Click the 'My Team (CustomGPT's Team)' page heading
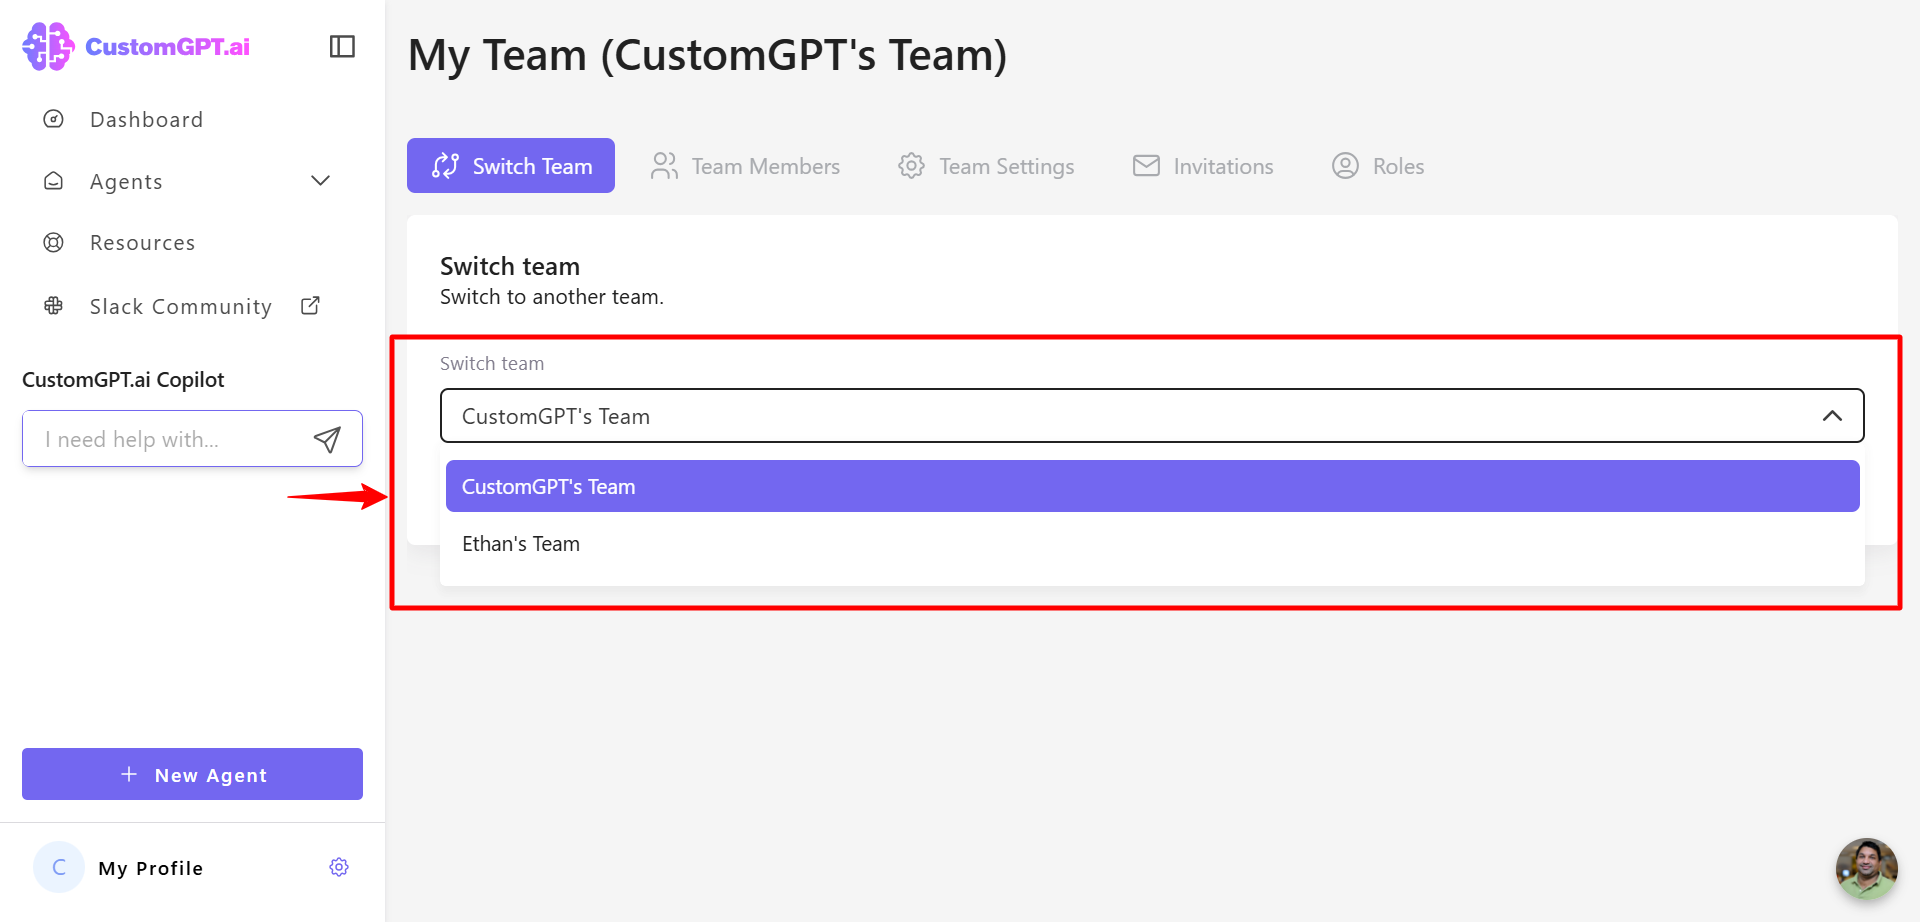The height and width of the screenshot is (922, 1920). tap(707, 55)
